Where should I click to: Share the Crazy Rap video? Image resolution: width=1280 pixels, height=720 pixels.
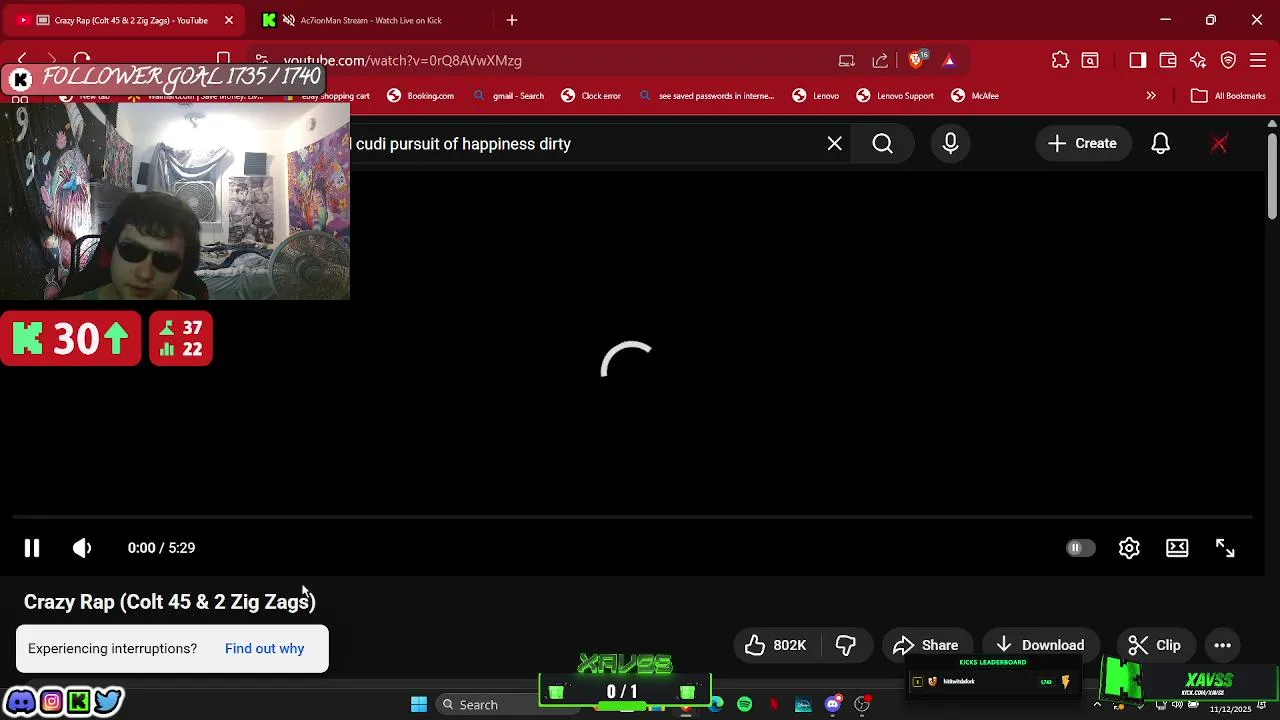(926, 645)
